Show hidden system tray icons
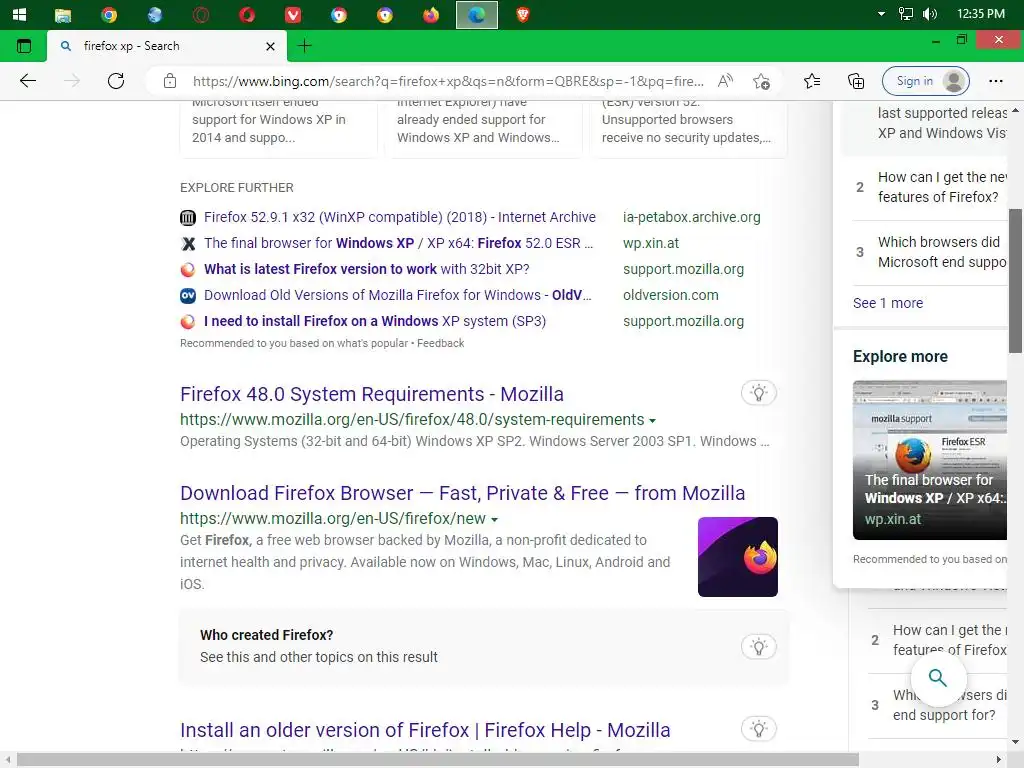 (x=881, y=14)
